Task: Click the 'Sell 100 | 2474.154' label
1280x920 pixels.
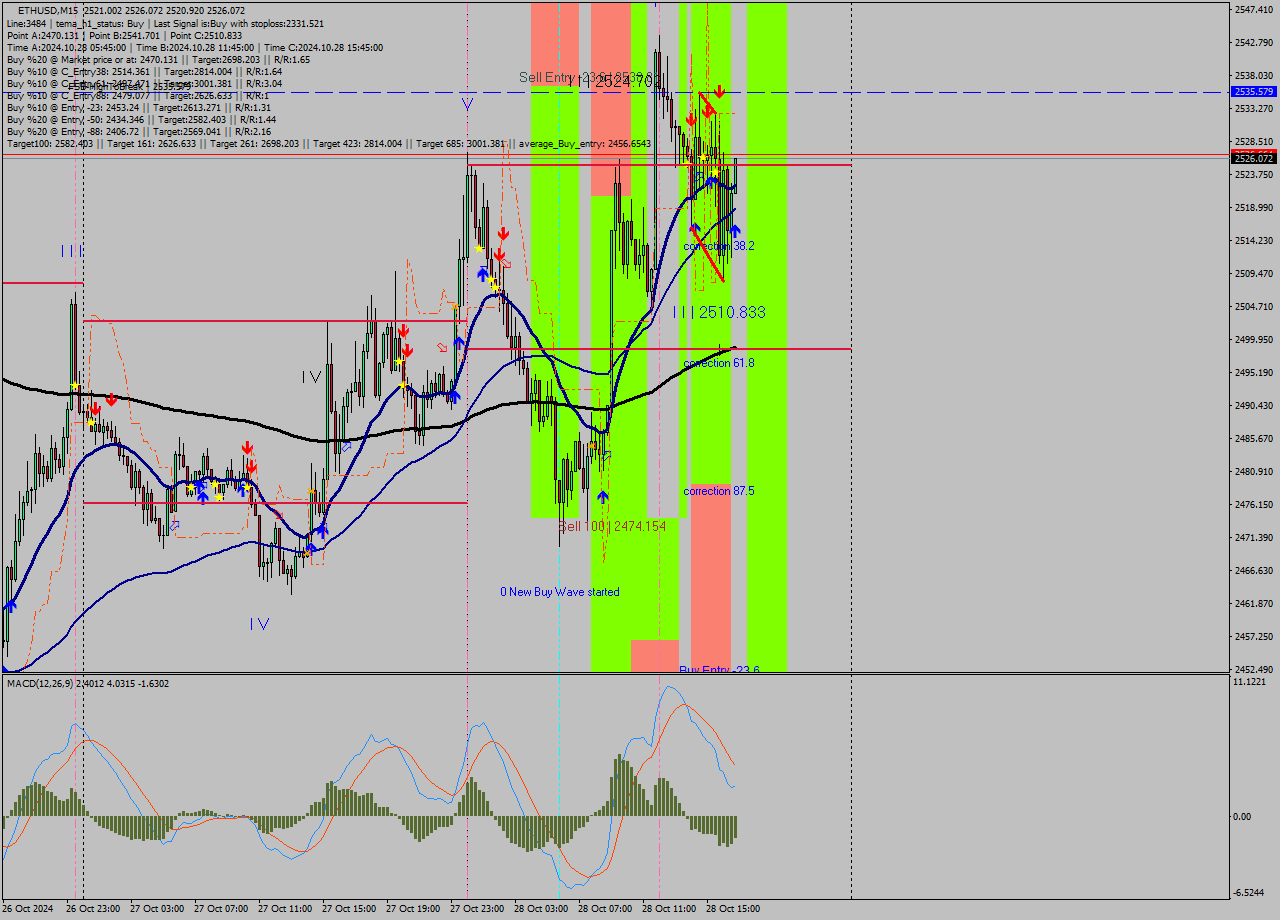Action: click(612, 526)
